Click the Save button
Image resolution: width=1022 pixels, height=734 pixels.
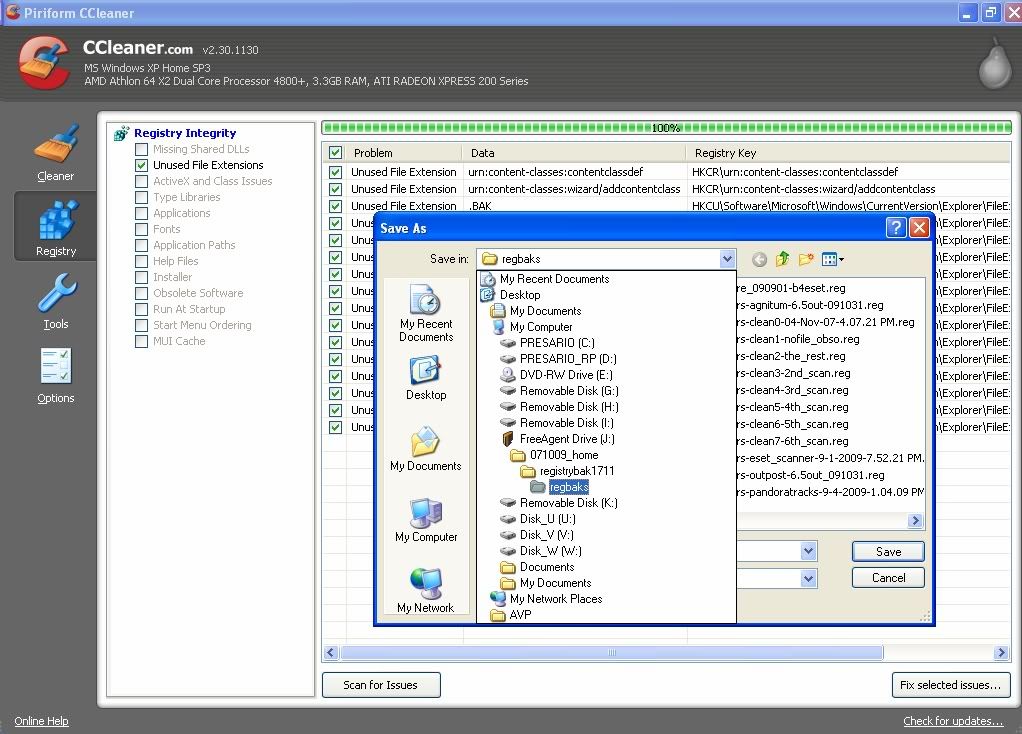tap(888, 551)
